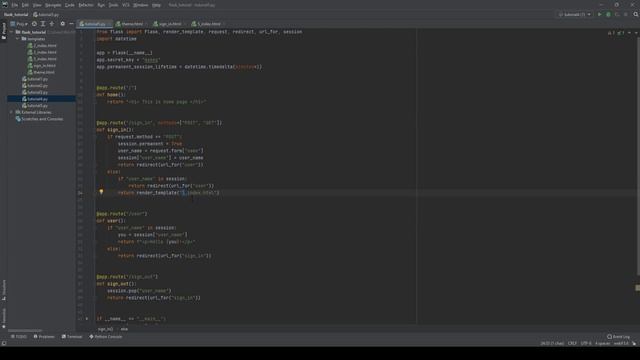Open the Window menu
This screenshot has height=360, width=640.
(x=140, y=5)
